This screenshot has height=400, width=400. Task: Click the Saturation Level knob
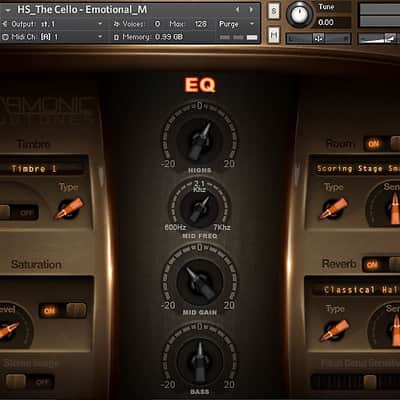8,330
